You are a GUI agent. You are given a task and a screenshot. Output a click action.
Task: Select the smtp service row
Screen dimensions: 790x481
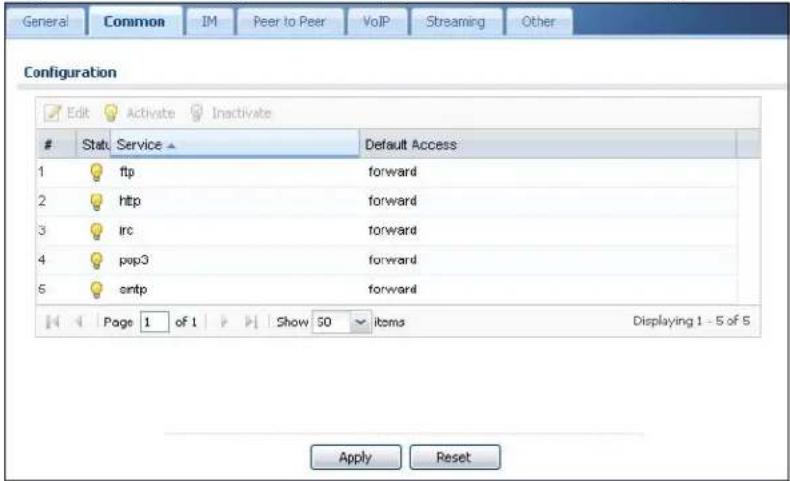tap(387, 290)
